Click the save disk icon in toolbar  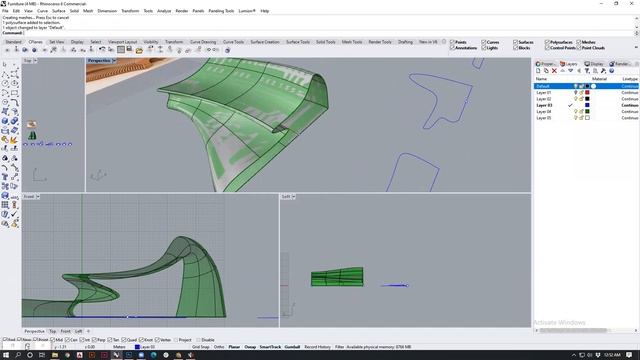click(129, 50)
